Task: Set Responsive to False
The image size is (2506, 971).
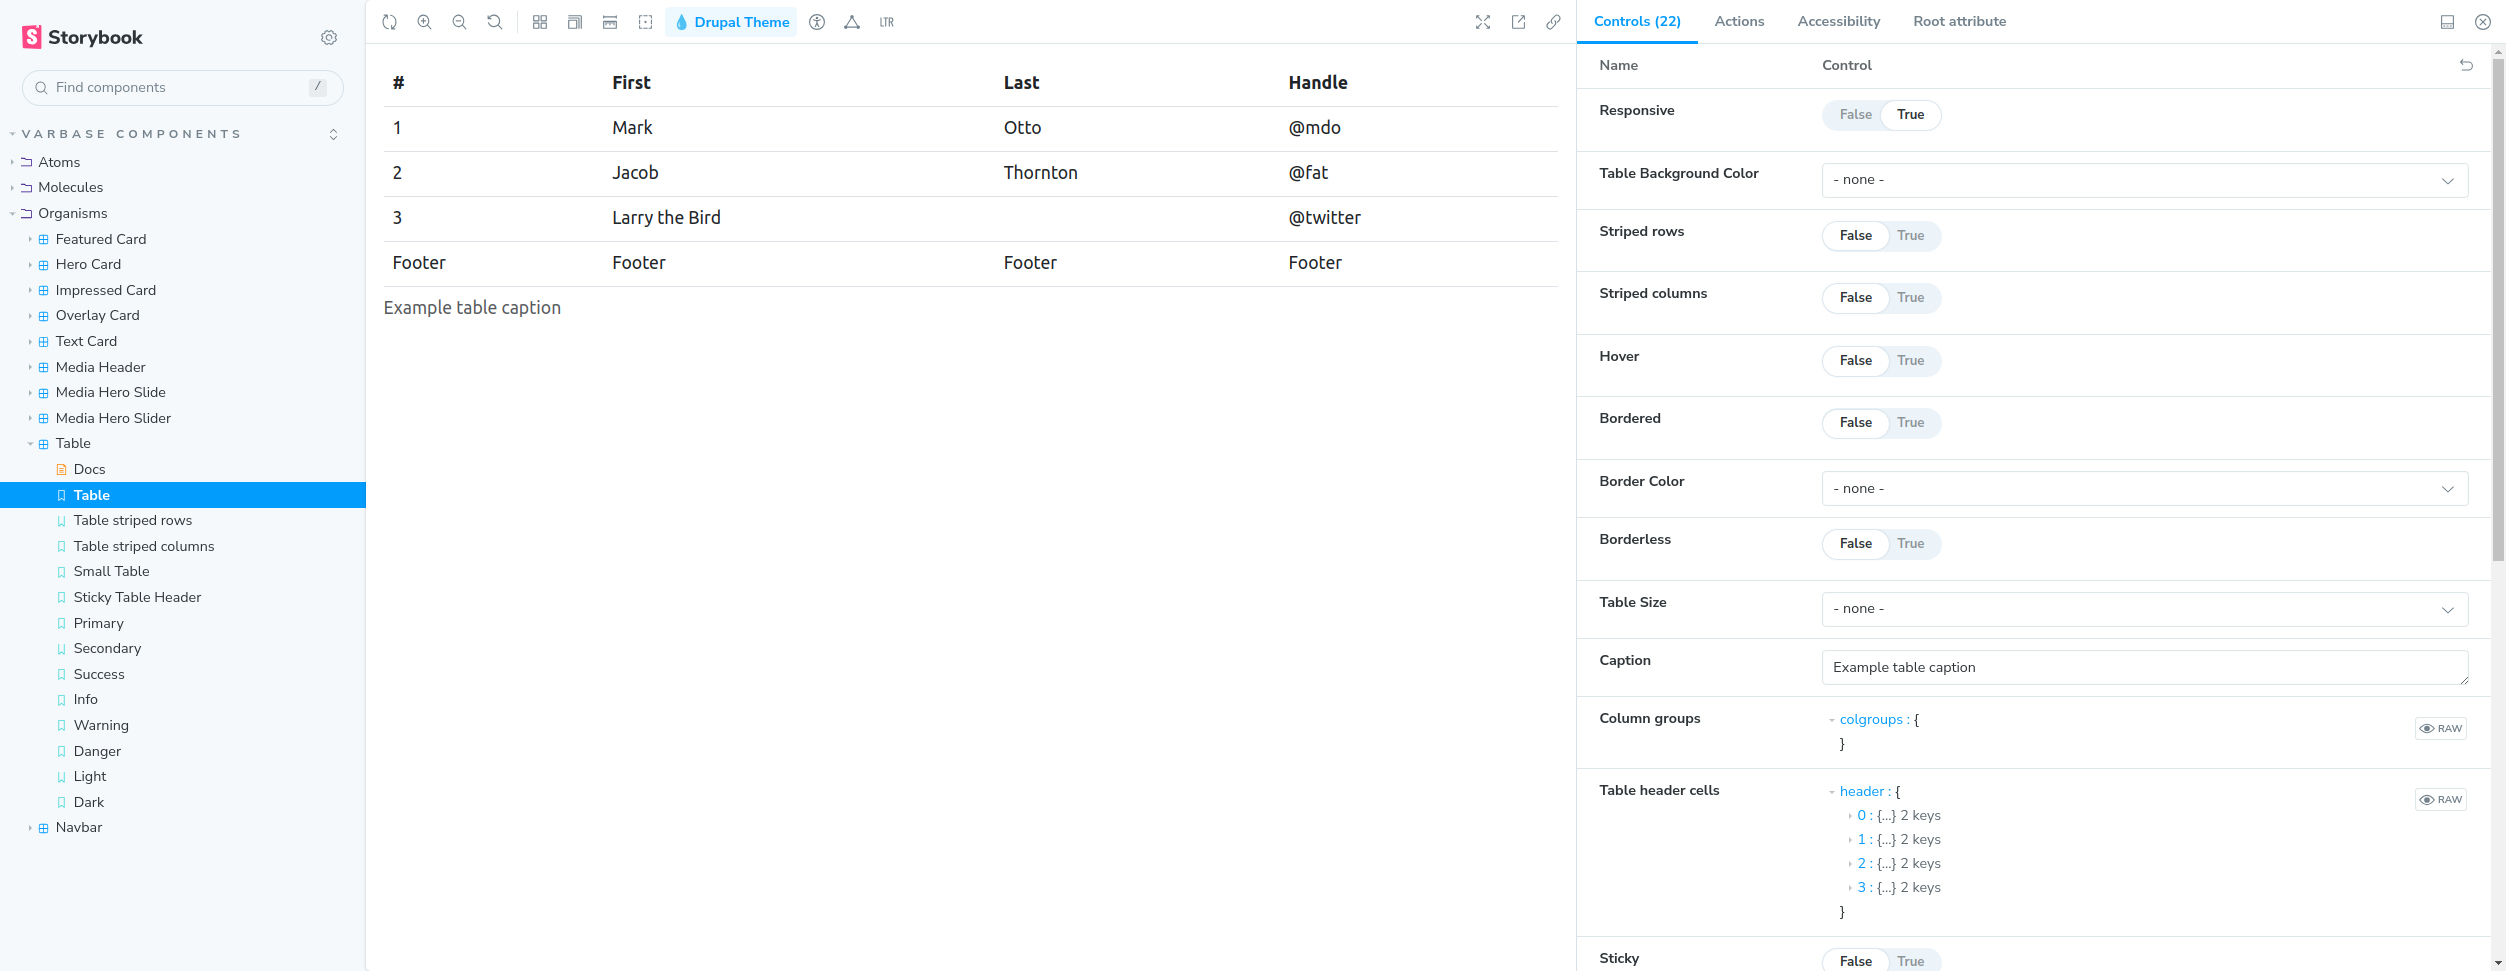Action: pos(1855,115)
